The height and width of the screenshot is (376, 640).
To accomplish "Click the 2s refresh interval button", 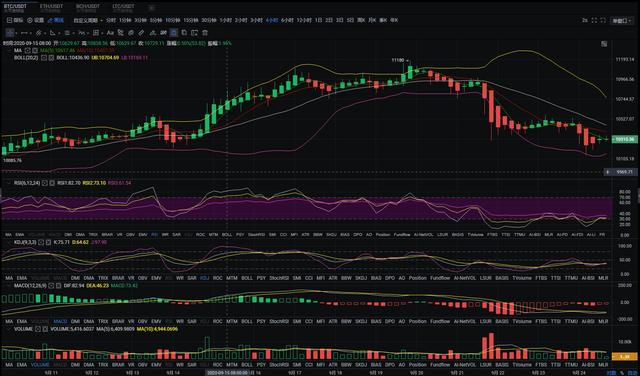I will point(585,20).
